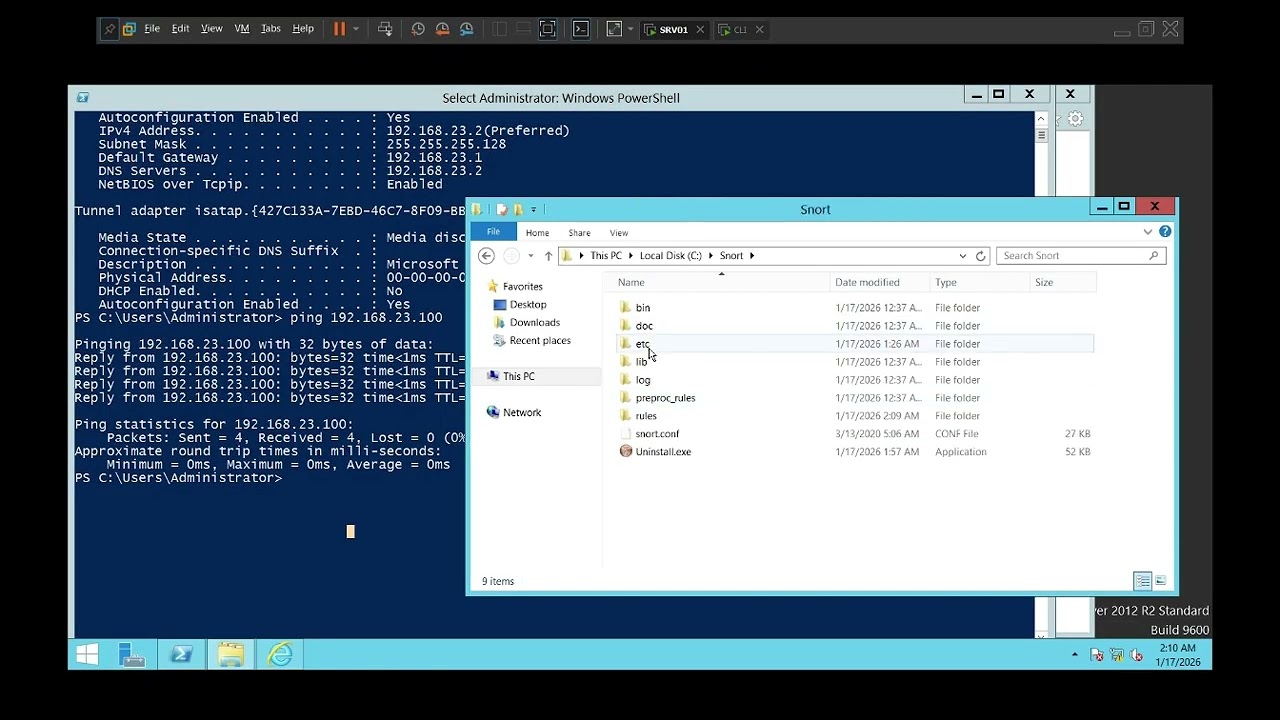Select the etc folder

click(x=855, y=344)
